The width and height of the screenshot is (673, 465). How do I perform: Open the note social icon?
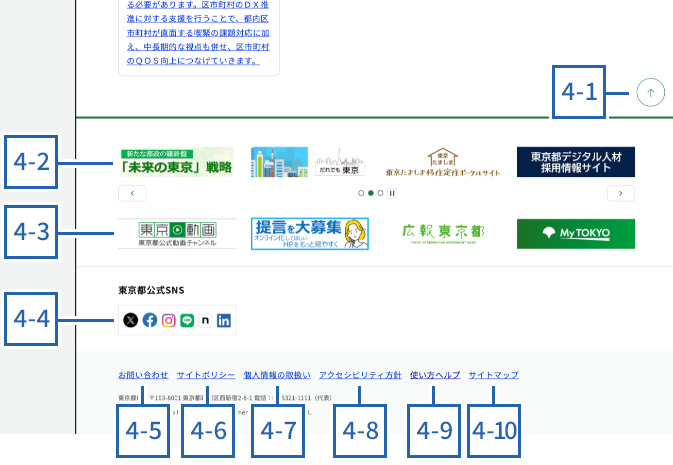tap(206, 320)
